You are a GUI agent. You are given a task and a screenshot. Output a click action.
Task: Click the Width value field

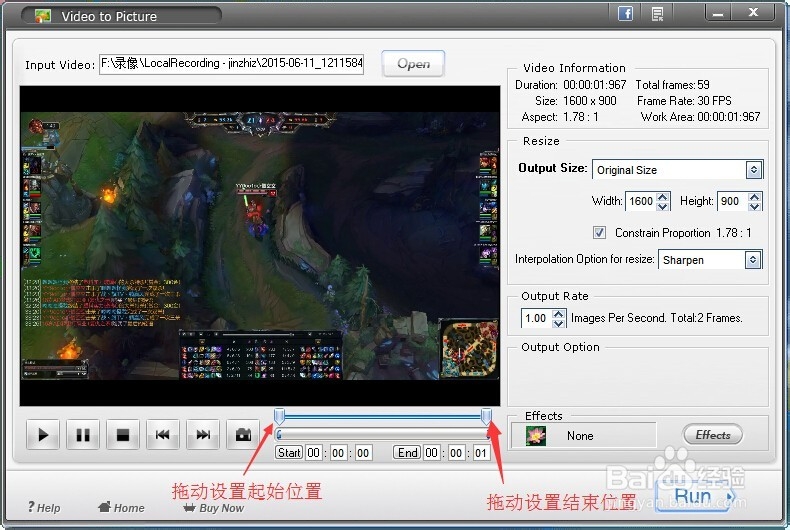tap(641, 201)
